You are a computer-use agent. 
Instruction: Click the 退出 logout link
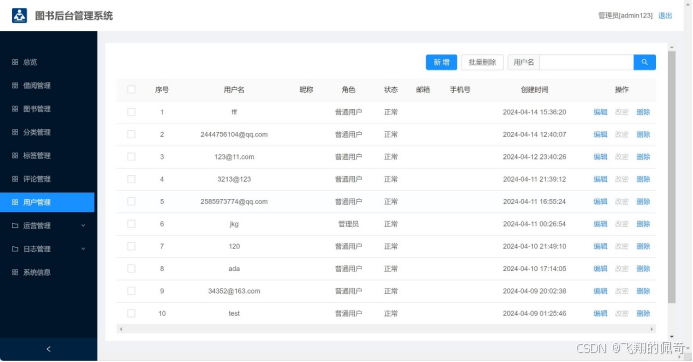(x=665, y=15)
